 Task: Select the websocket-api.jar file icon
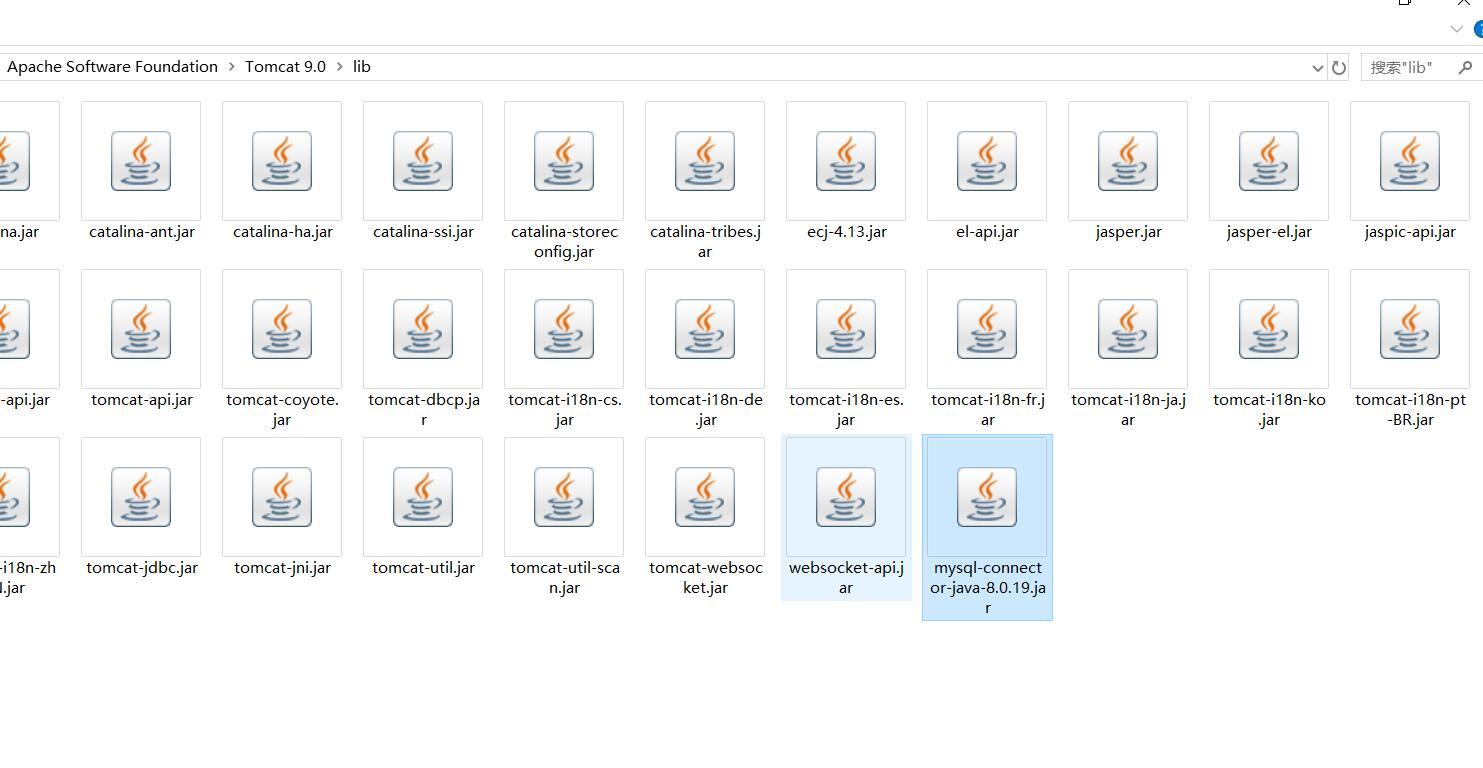coord(846,496)
